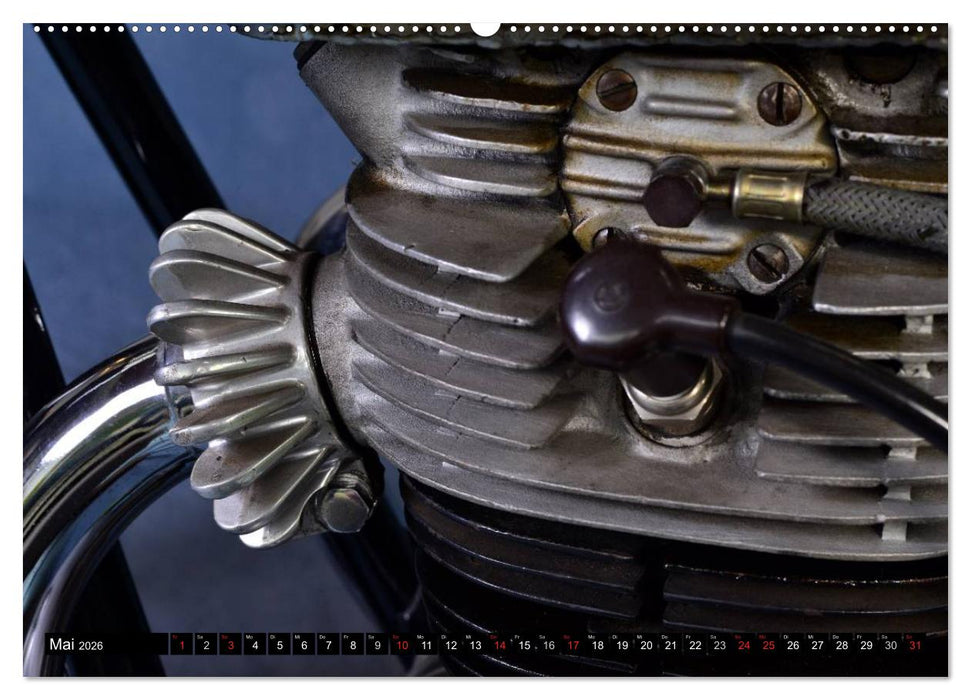Pick day 5 on the calendar row
The image size is (971, 700).
279,645
